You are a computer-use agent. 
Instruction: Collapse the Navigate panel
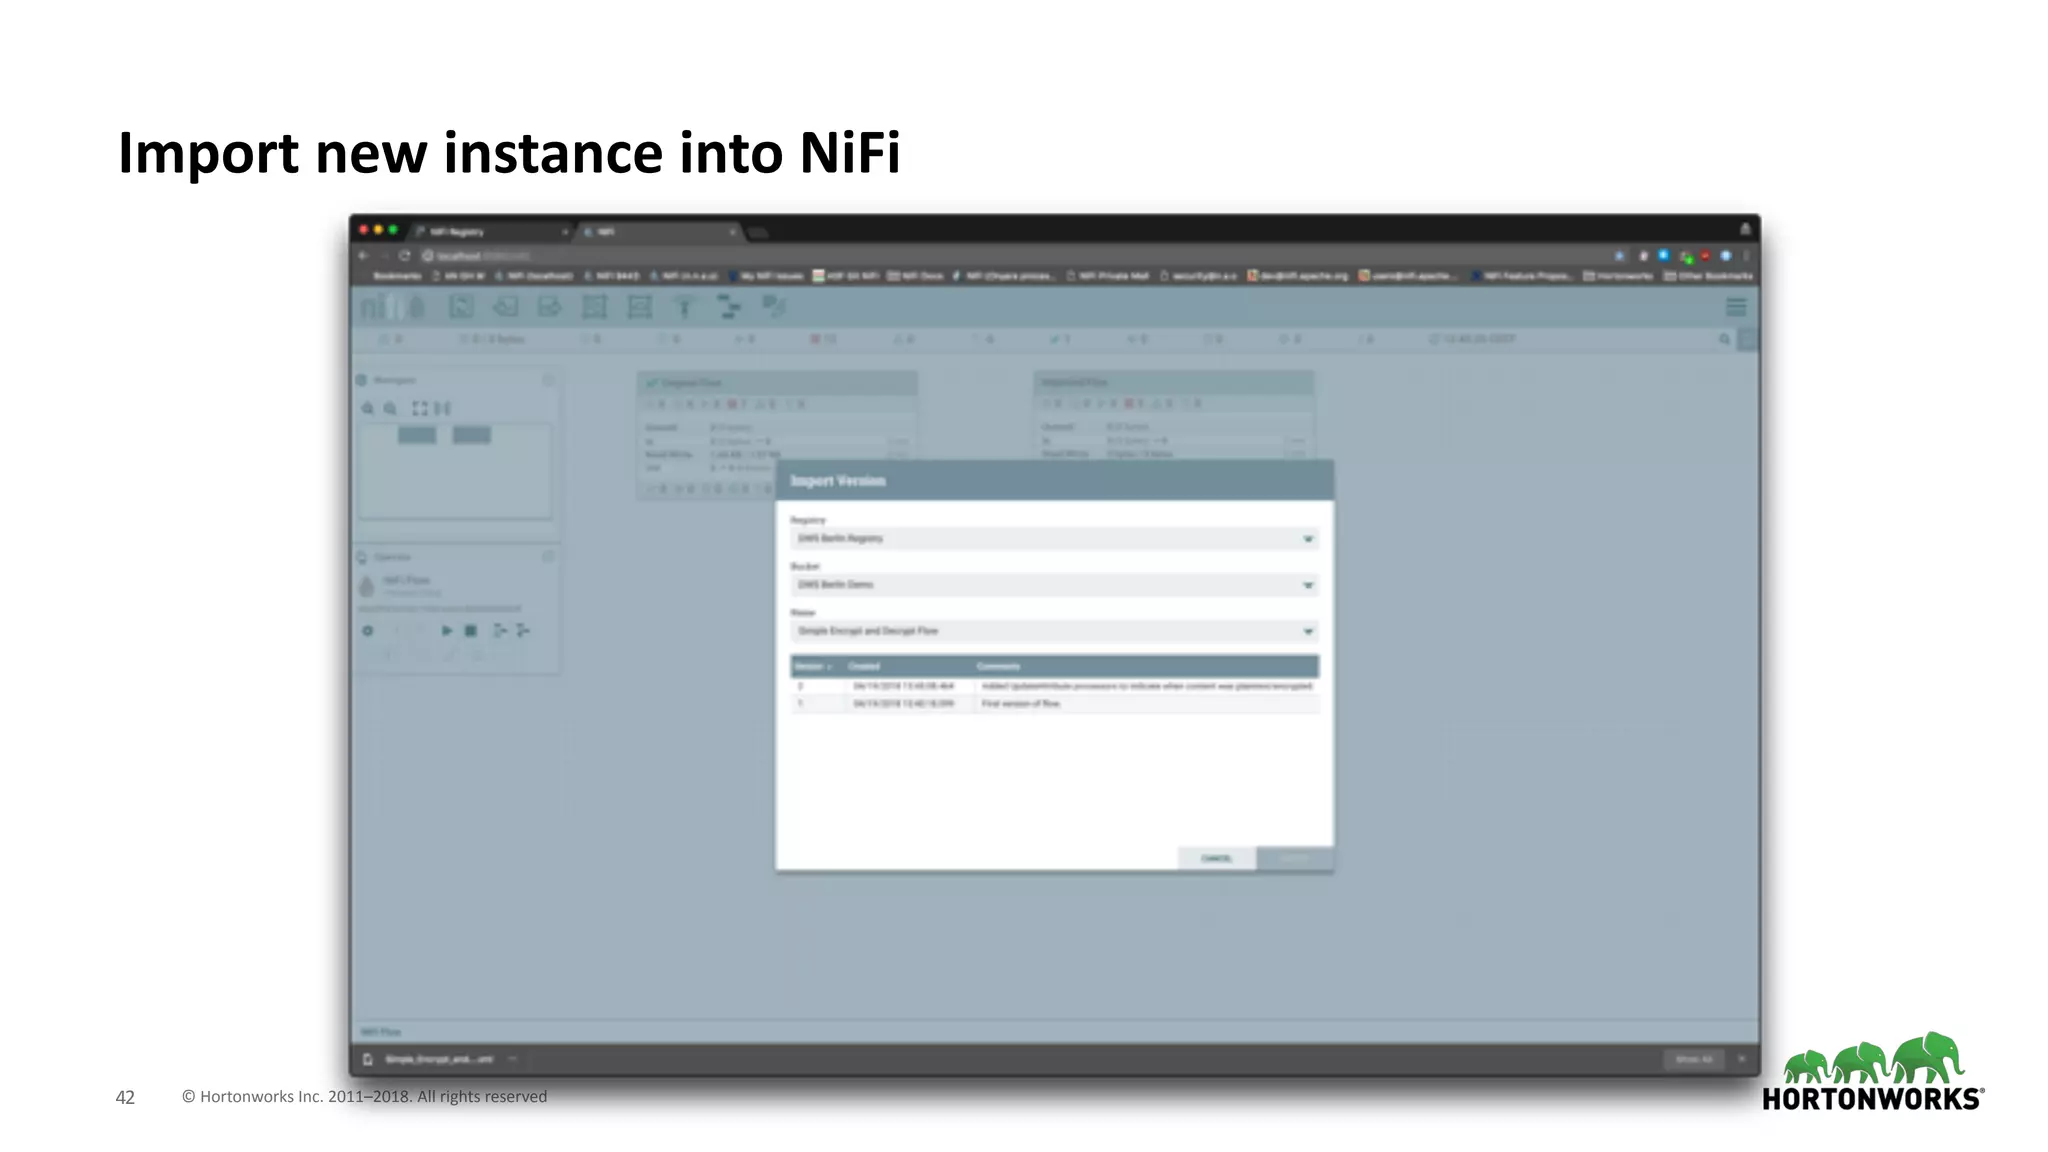tap(548, 380)
